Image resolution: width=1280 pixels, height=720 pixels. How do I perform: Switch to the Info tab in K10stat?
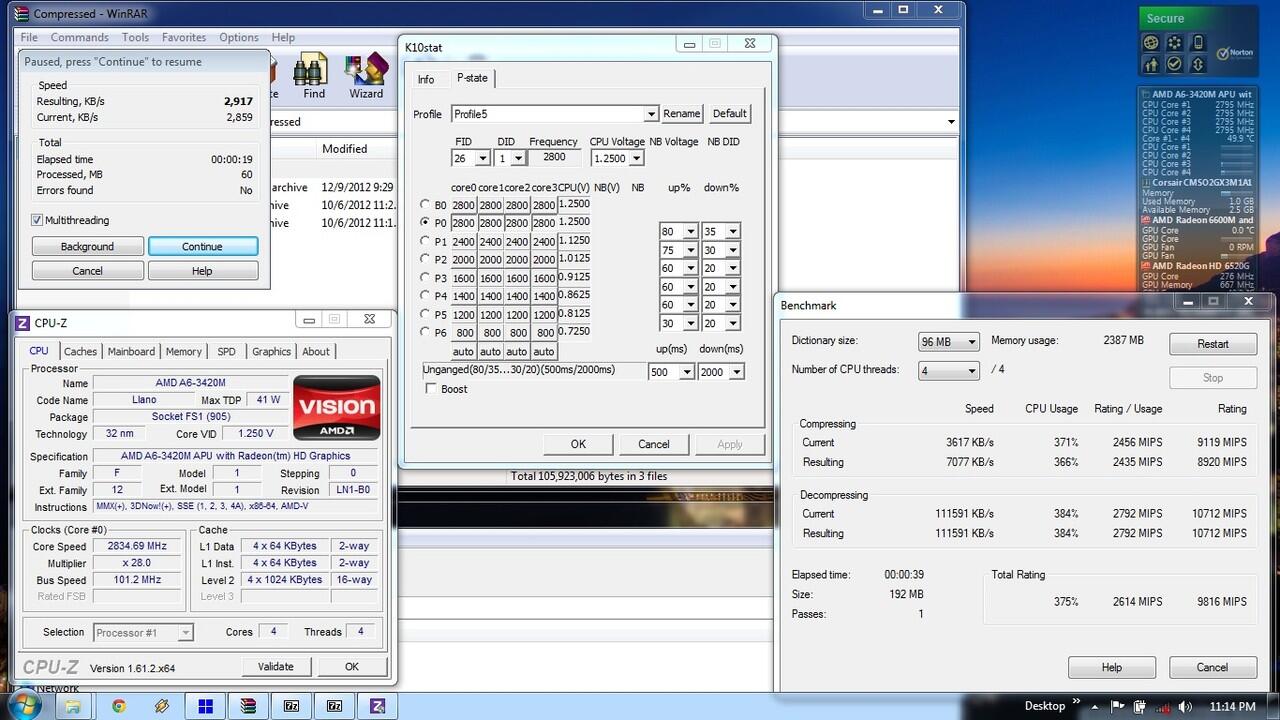click(426, 80)
